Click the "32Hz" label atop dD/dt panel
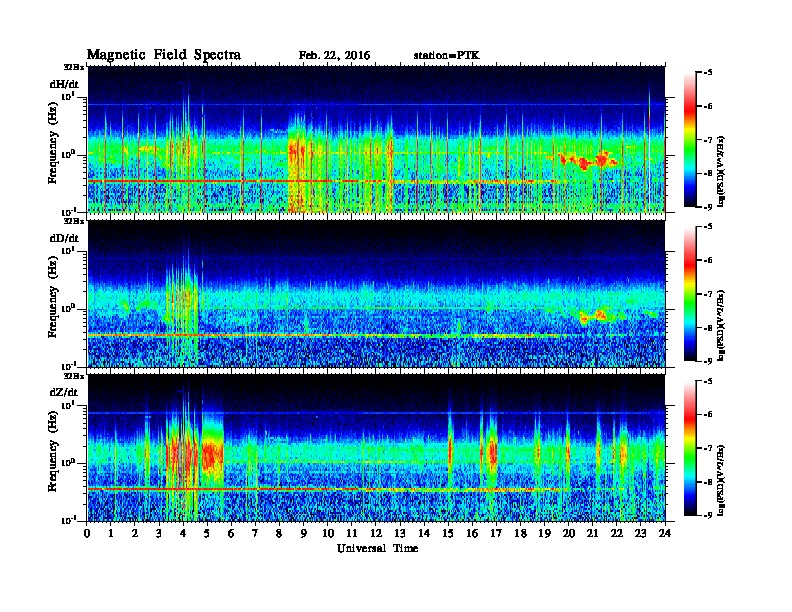 tap(74, 221)
